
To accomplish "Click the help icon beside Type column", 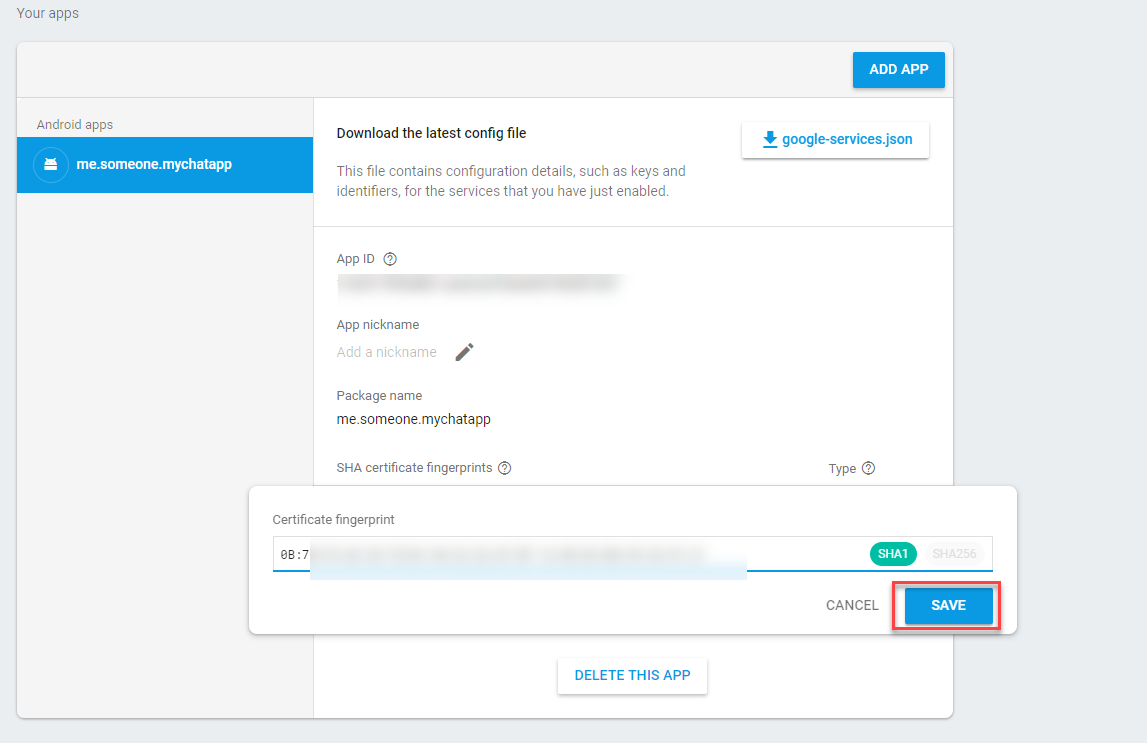I will pos(868,468).
